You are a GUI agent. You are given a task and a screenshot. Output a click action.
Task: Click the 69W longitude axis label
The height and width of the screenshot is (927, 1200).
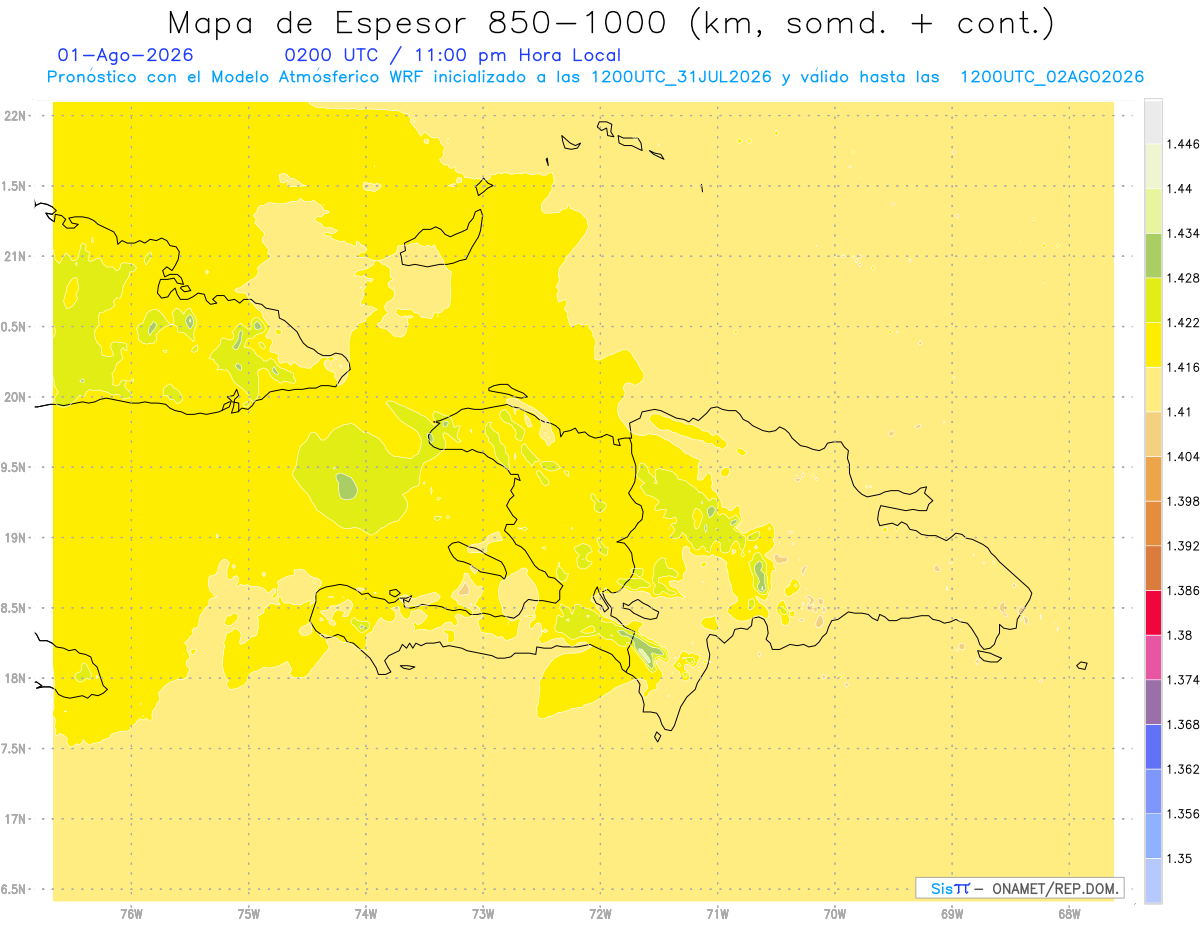[x=952, y=915]
